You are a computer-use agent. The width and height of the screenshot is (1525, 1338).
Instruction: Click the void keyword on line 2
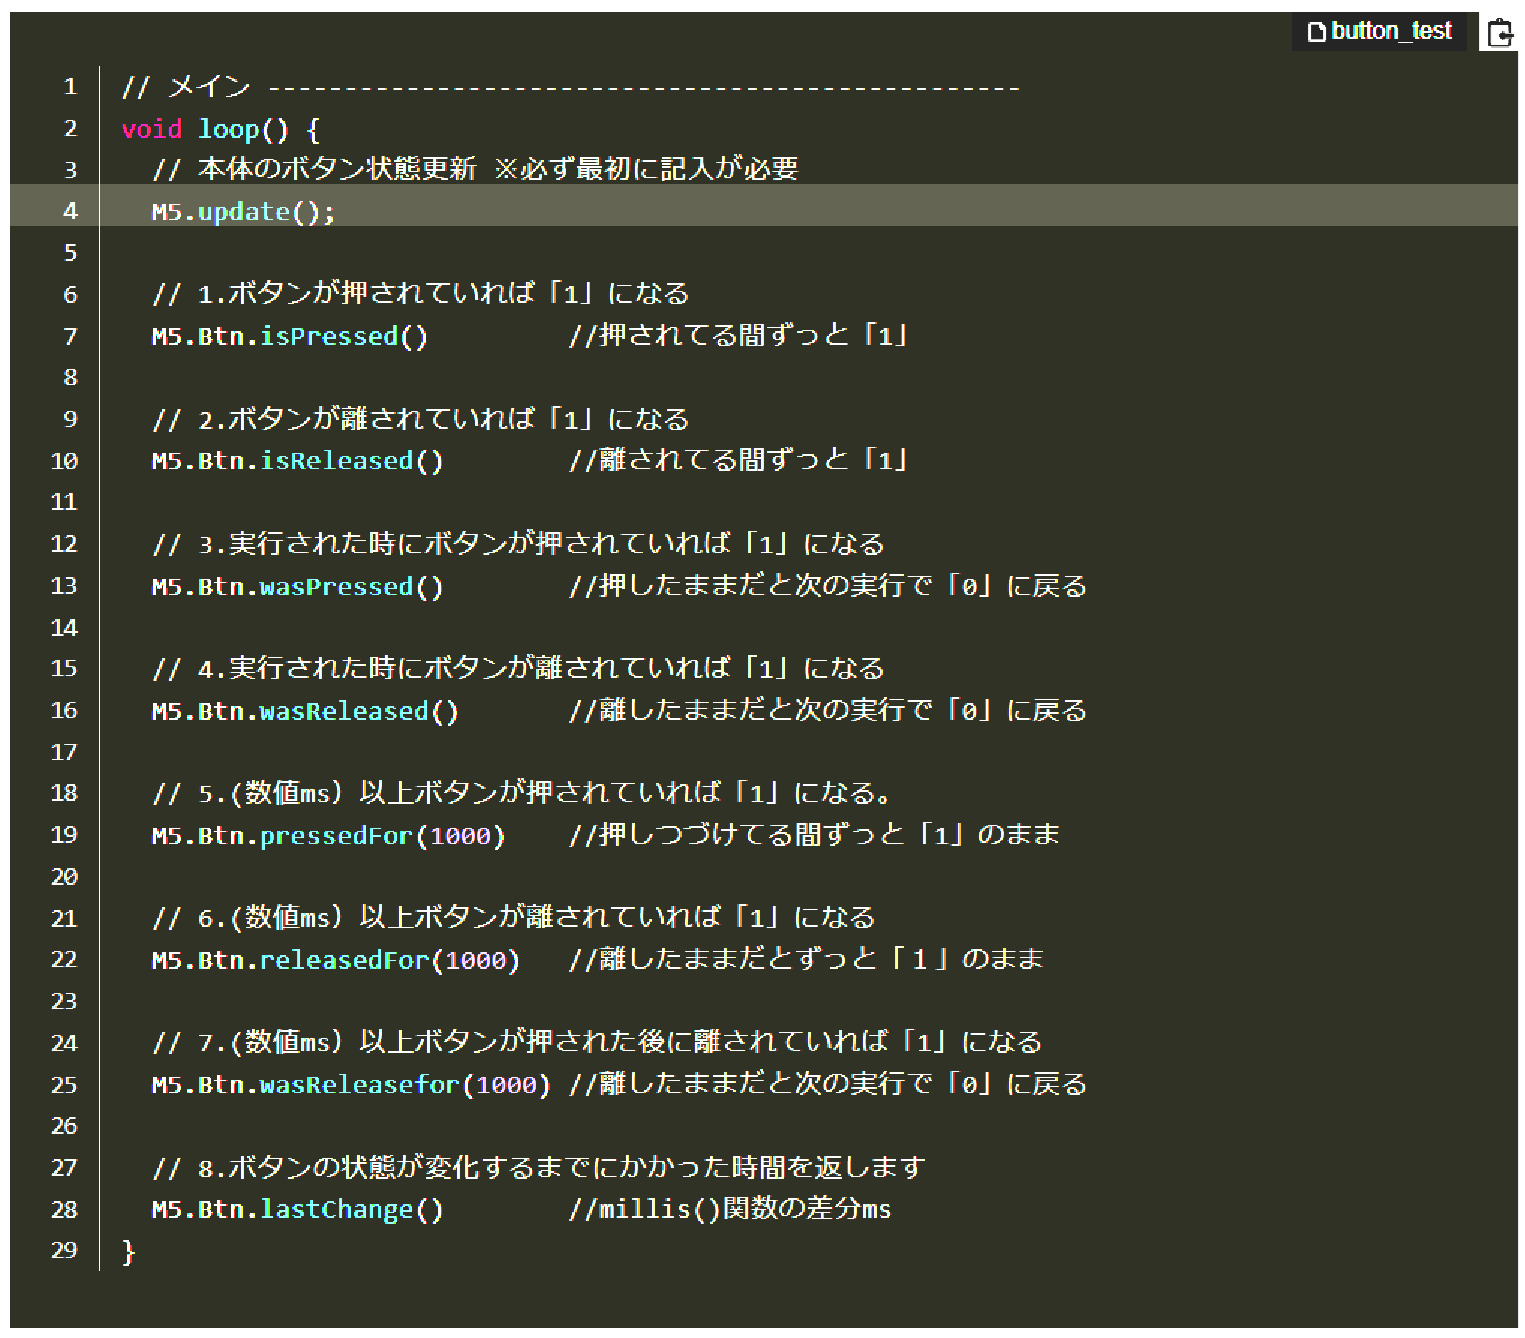pos(152,129)
